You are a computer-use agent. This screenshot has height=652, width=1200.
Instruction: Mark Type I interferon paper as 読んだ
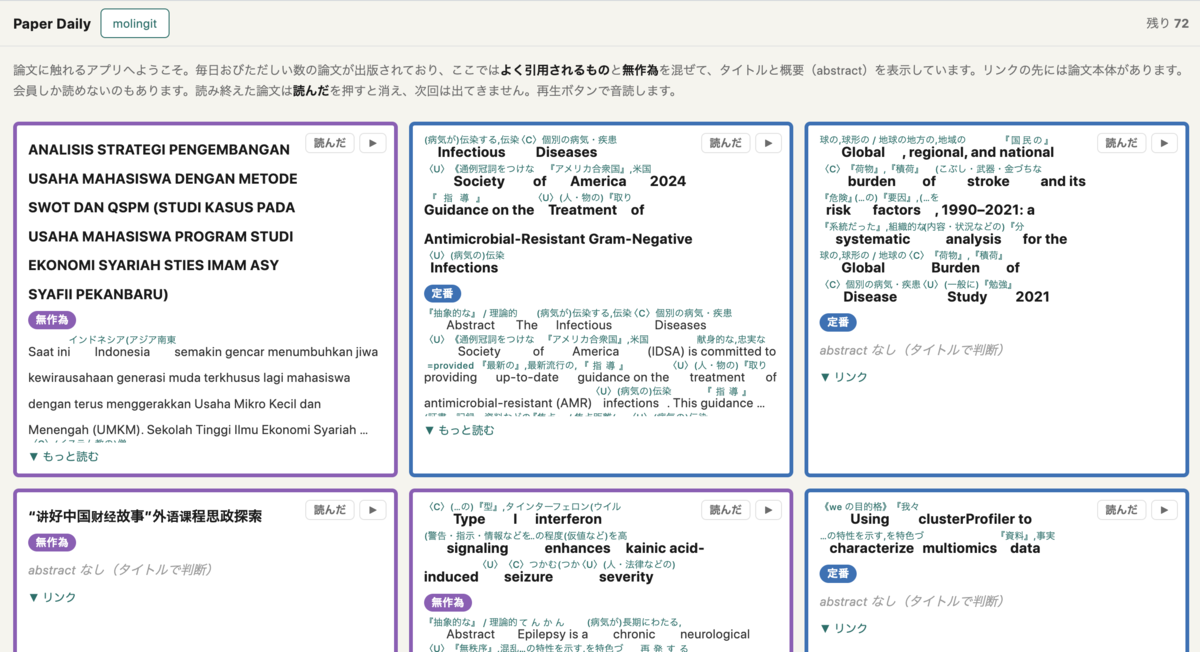[726, 510]
